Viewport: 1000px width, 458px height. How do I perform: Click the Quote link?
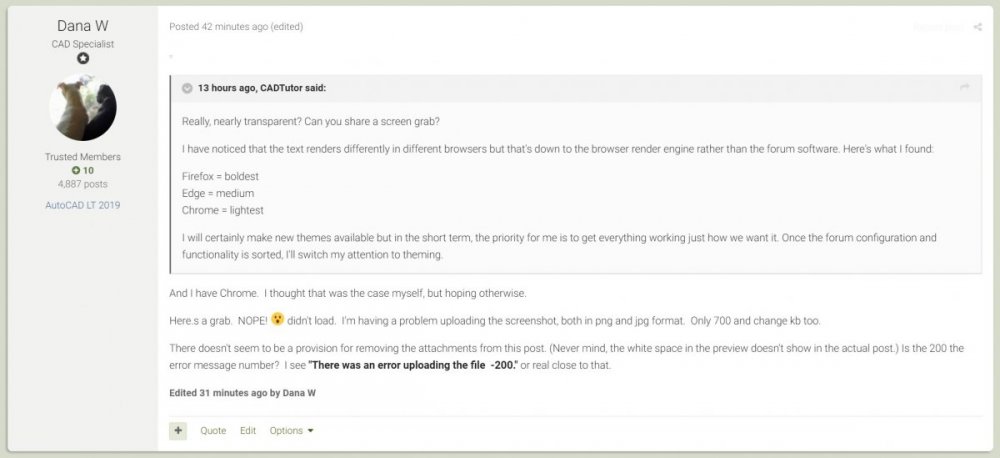pyautogui.click(x=213, y=431)
